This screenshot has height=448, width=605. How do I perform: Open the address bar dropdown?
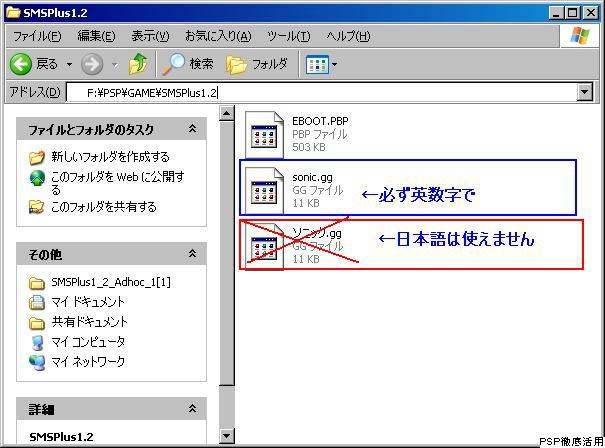[x=585, y=92]
